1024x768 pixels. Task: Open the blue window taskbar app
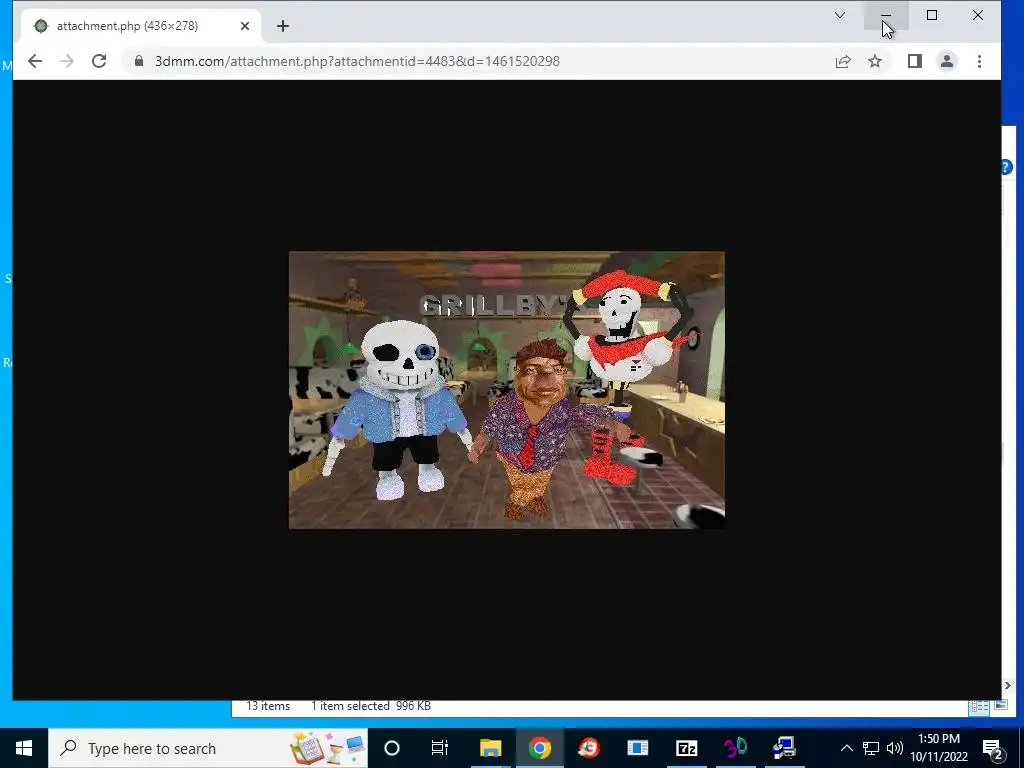637,748
